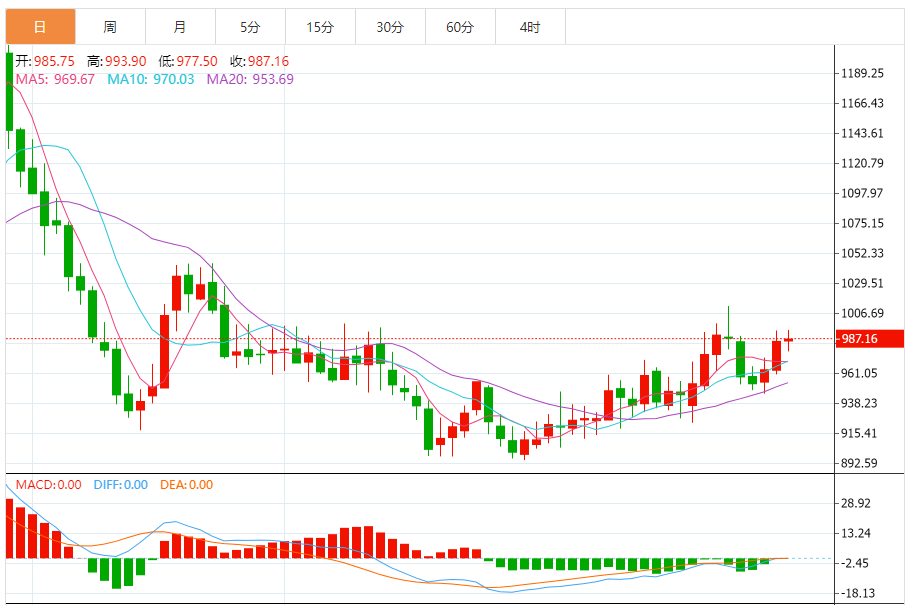Click the latest small red candlestick
The image size is (911, 605).
(x=788, y=340)
